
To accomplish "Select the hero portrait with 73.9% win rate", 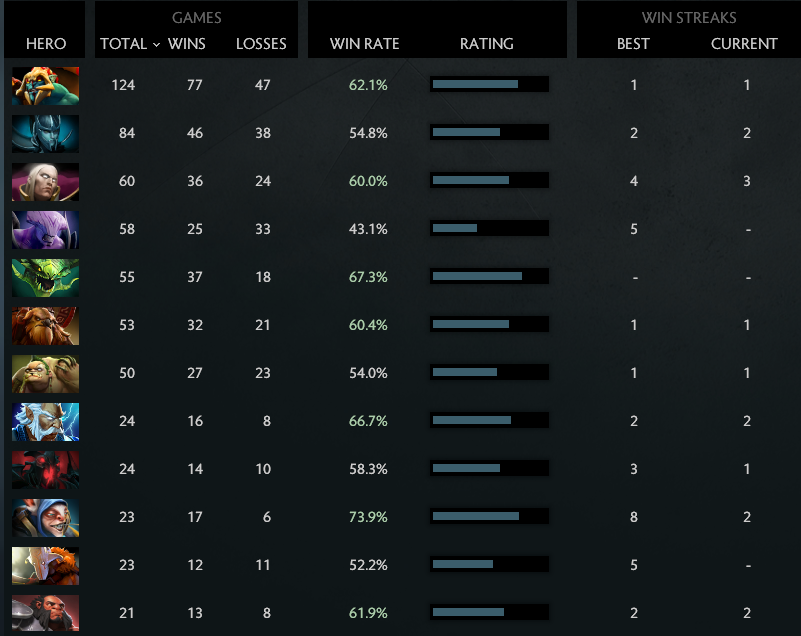I will (x=45, y=516).
